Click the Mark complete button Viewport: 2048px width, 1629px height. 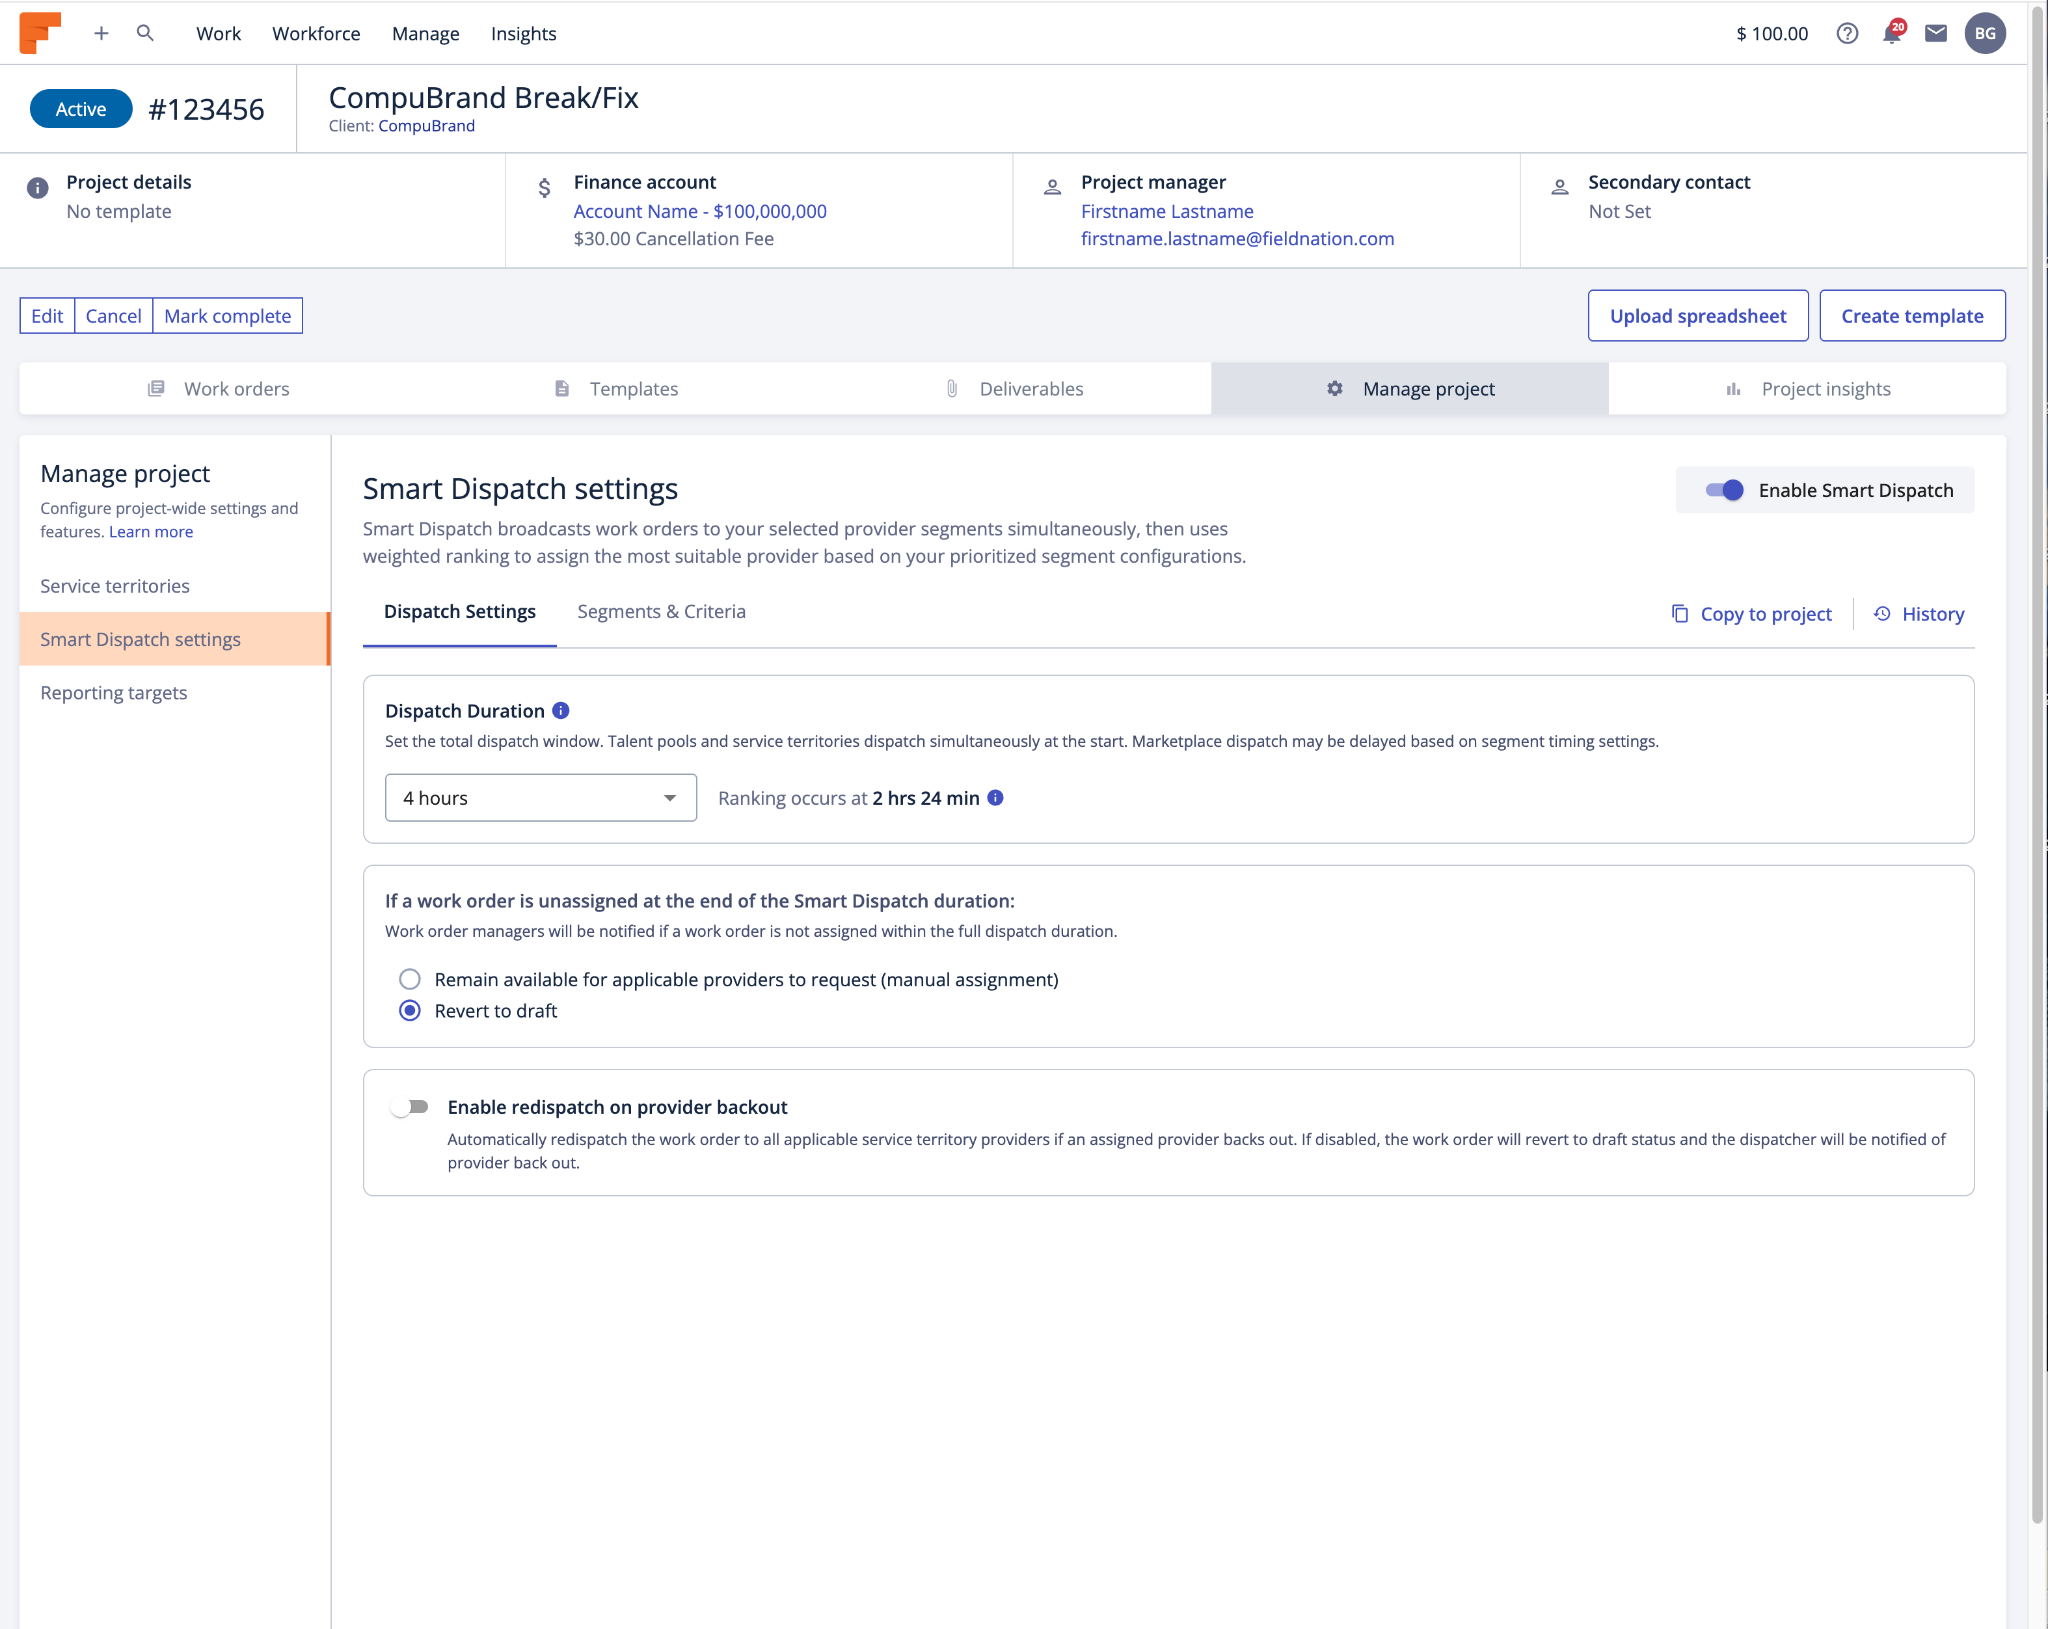tap(228, 316)
